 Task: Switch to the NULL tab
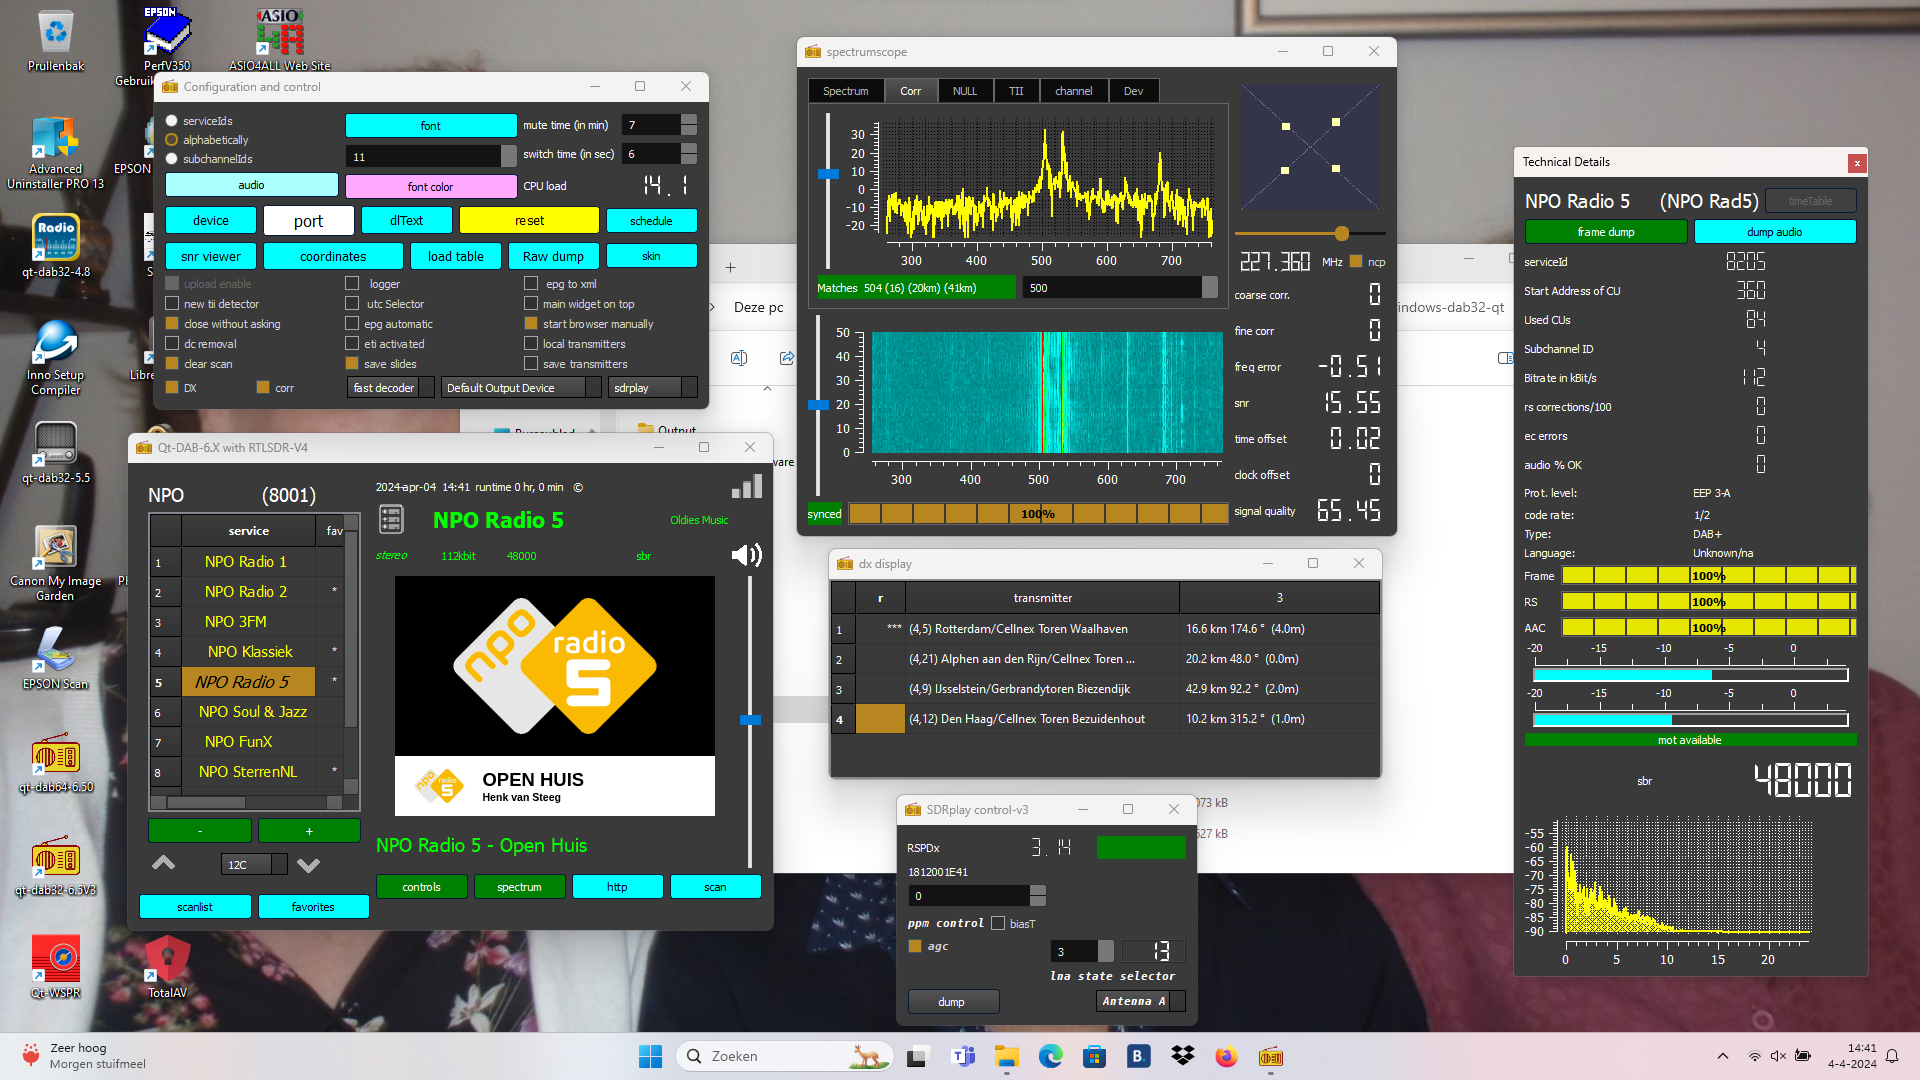[965, 91]
